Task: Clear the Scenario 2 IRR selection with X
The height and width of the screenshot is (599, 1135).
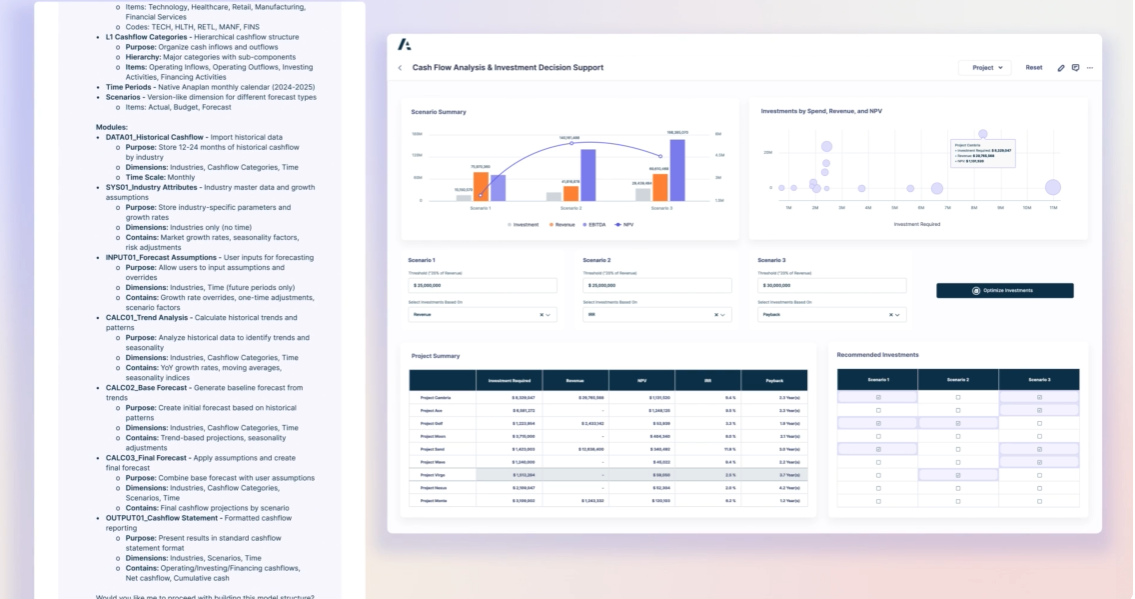Action: [716, 315]
